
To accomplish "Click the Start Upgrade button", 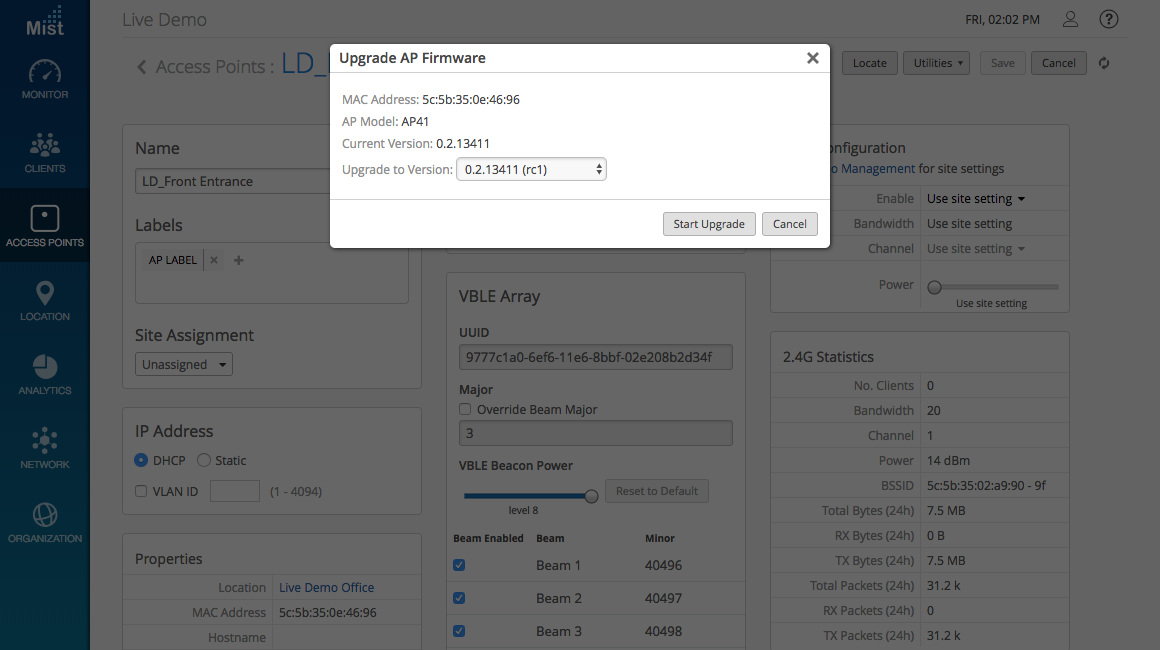I will click(x=708, y=224).
